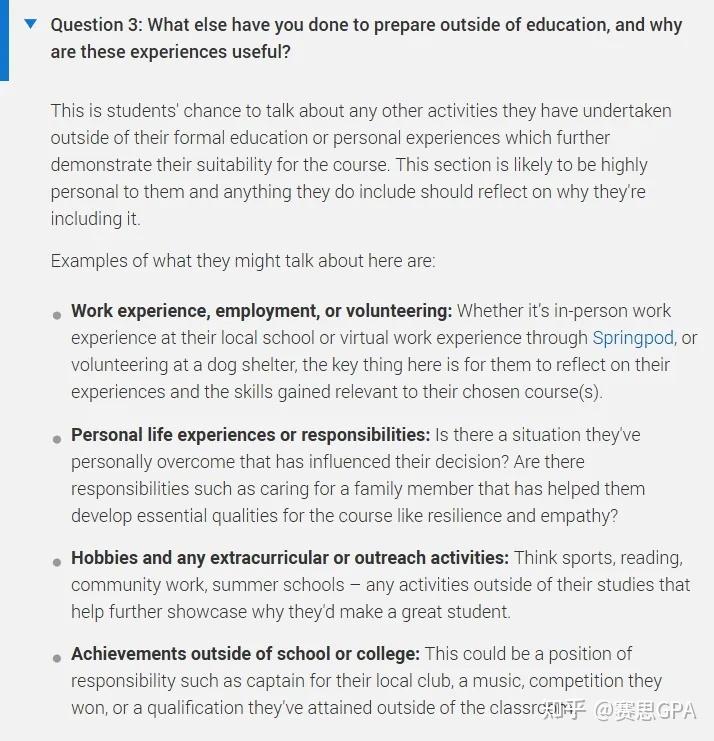Image resolution: width=714 pixels, height=741 pixels.
Task: Click the blue accent bar at left edge
Action: [4, 40]
